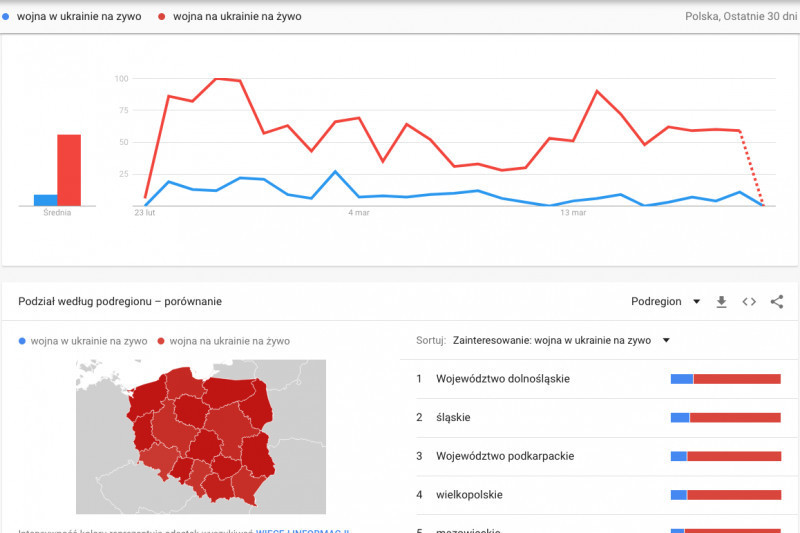Click the red map of Poland

pos(200,435)
